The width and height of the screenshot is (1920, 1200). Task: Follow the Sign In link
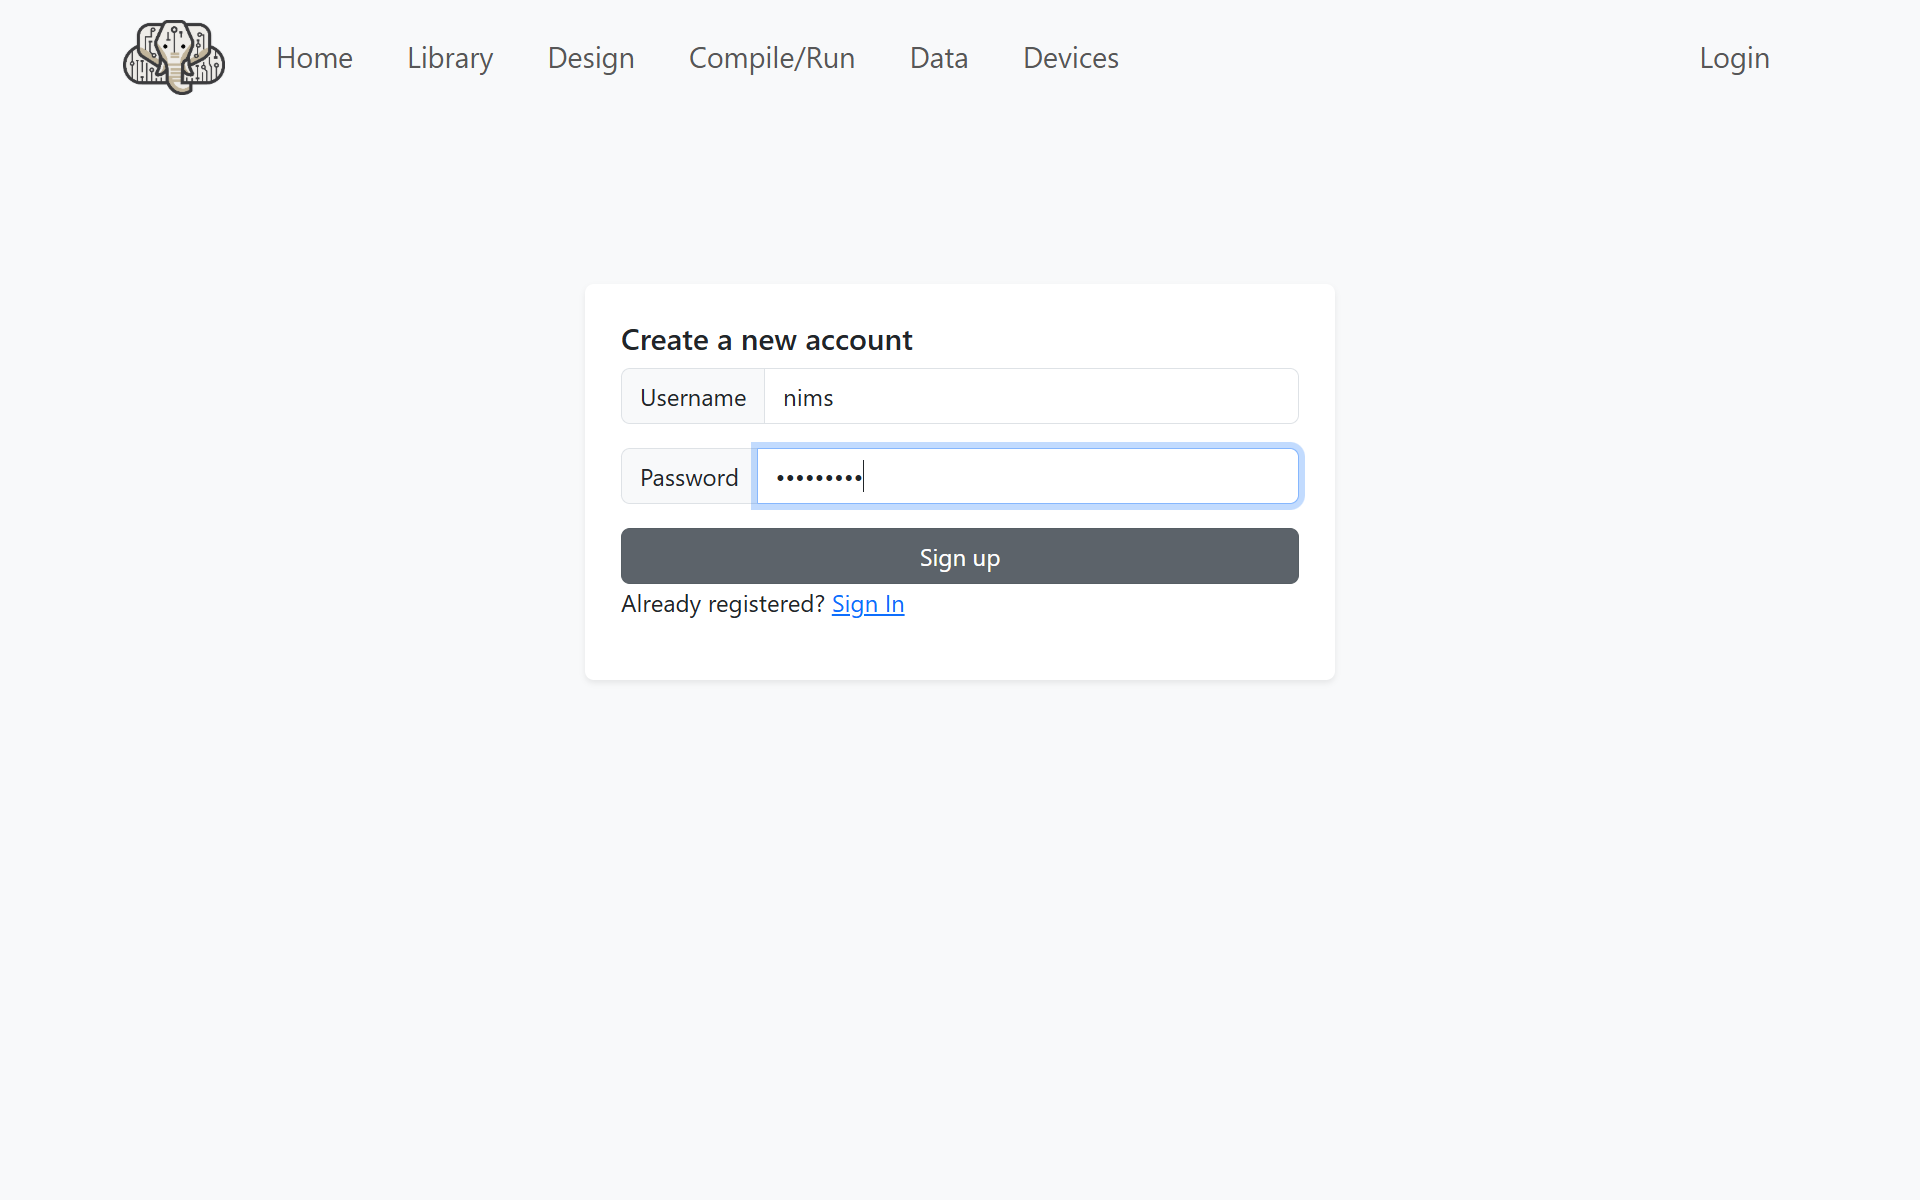click(x=867, y=604)
